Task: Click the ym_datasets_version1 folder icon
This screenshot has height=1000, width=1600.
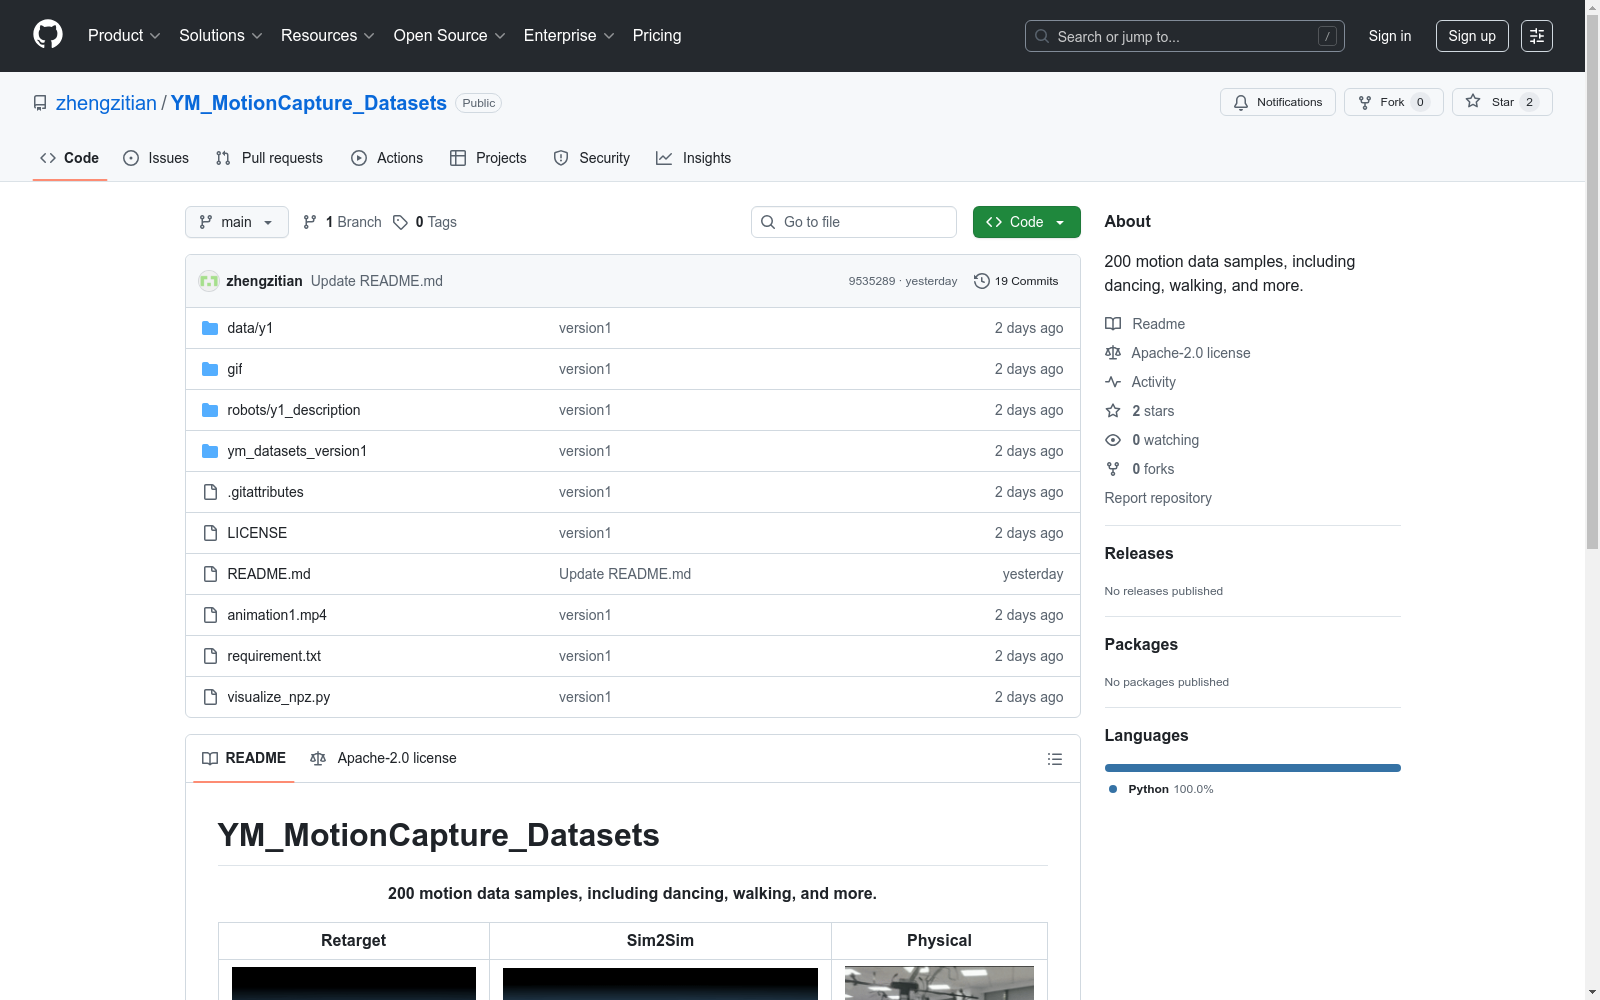Action: click(210, 451)
